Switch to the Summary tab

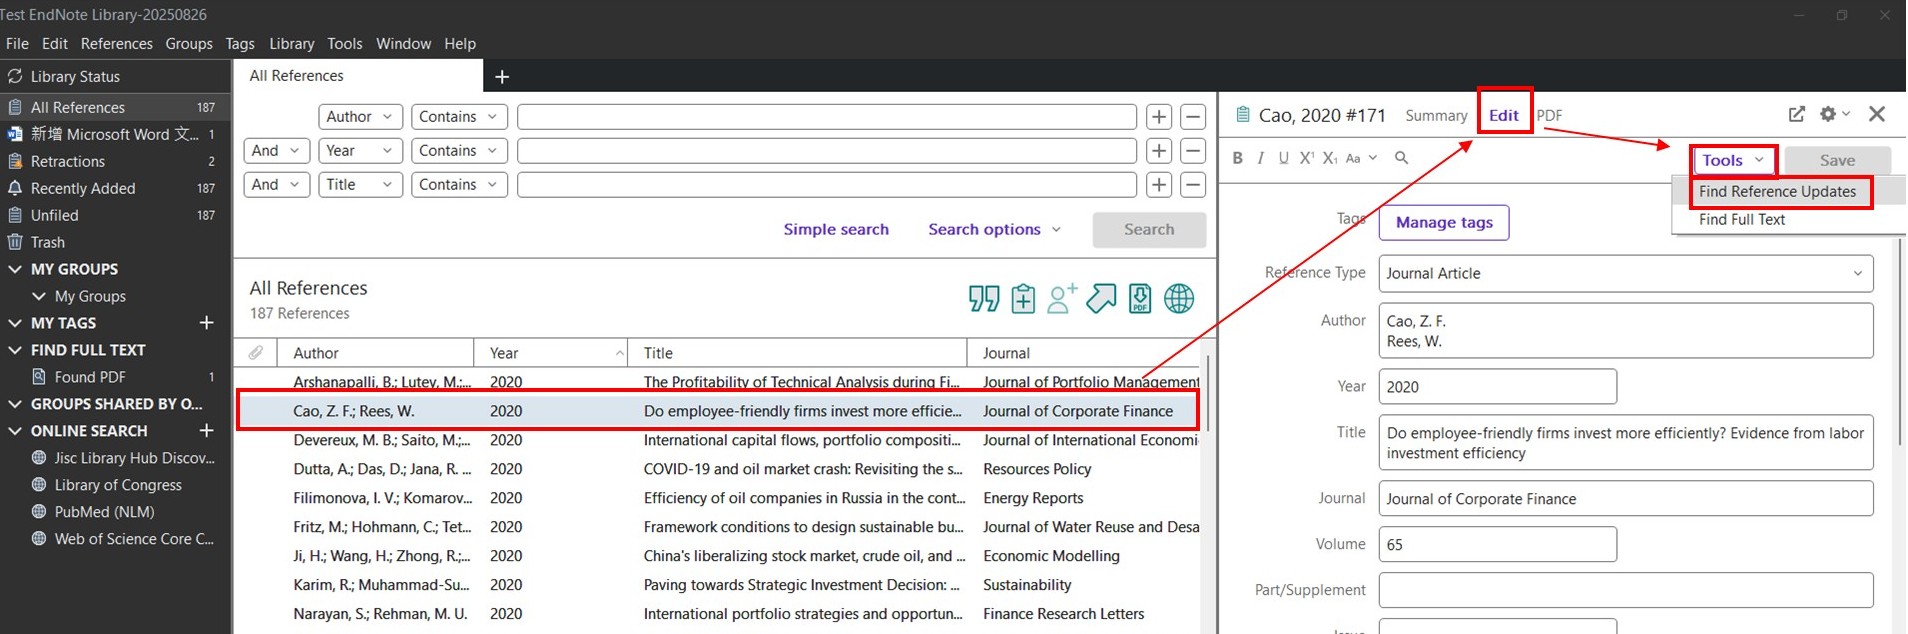(1435, 115)
